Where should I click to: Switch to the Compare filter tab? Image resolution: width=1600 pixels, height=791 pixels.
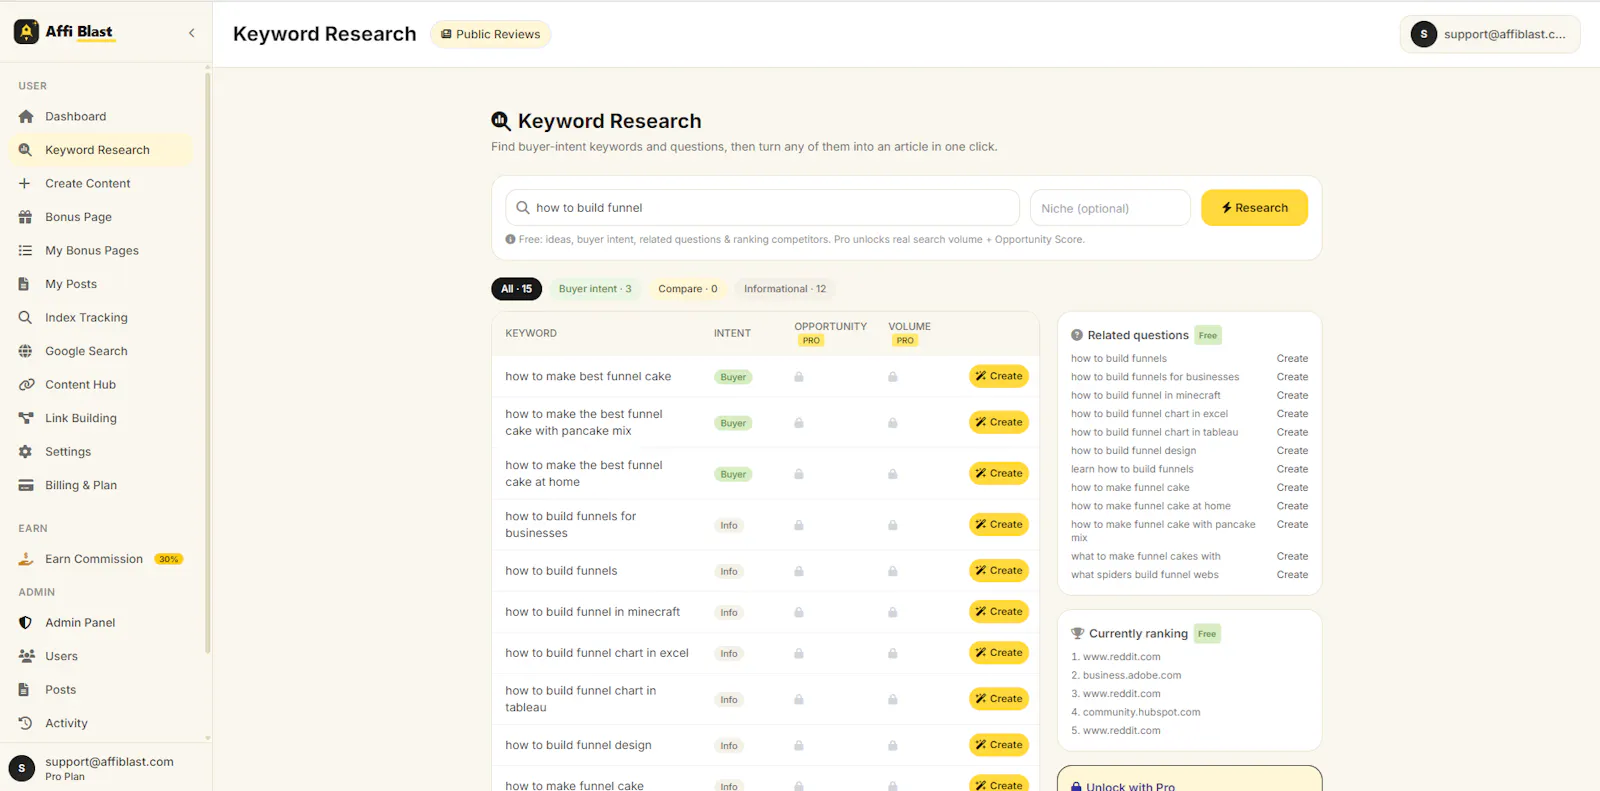coord(688,289)
